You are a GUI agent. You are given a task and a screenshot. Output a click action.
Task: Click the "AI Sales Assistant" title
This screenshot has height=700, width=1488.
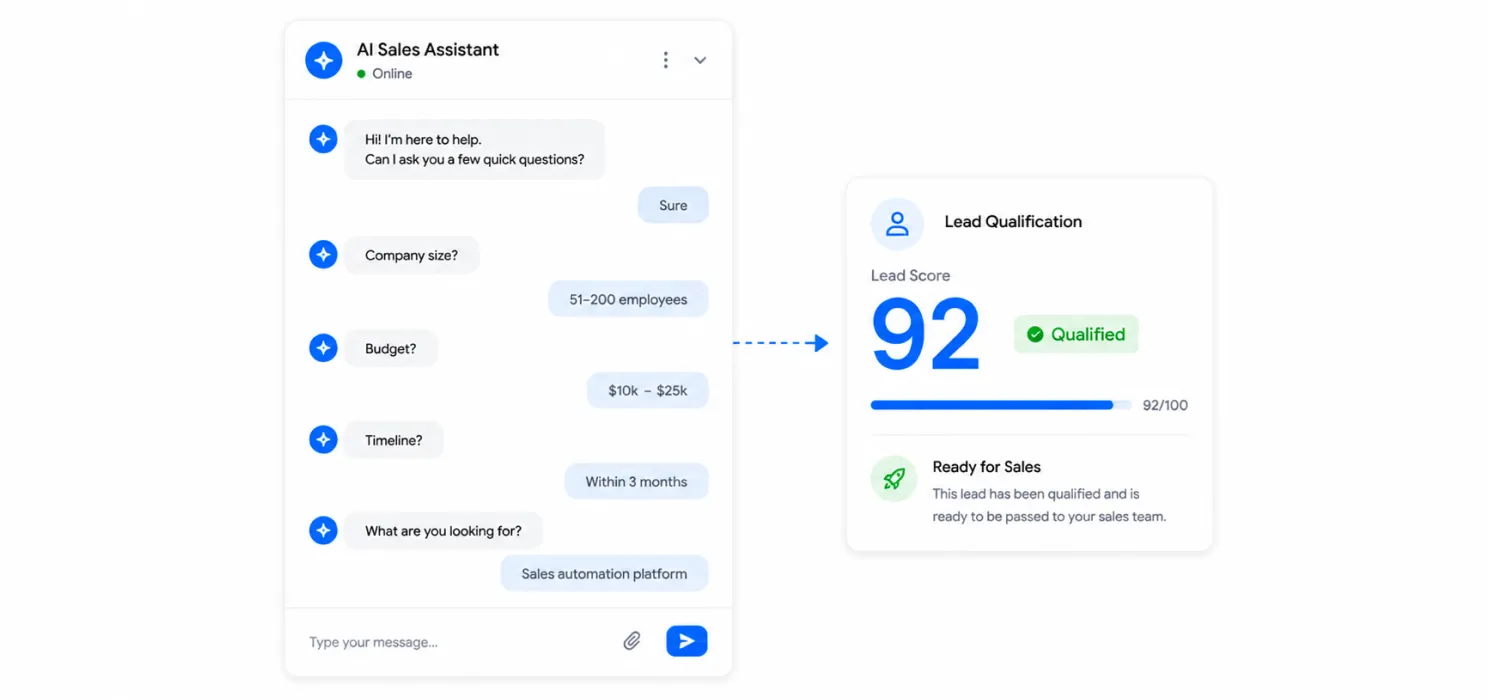428,49
